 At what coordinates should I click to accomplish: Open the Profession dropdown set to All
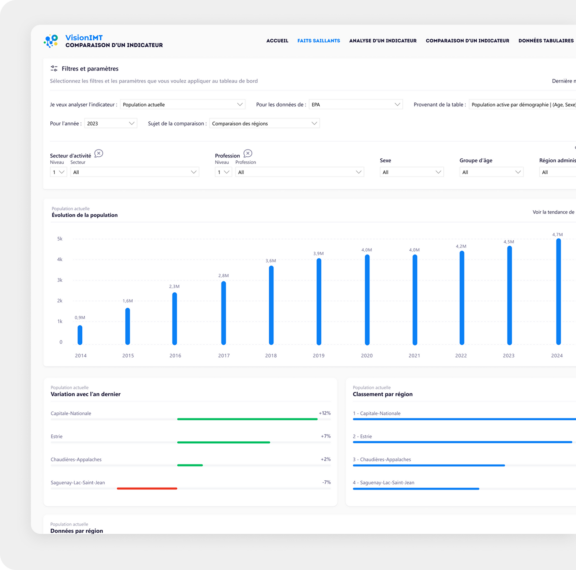pyautogui.click(x=299, y=172)
